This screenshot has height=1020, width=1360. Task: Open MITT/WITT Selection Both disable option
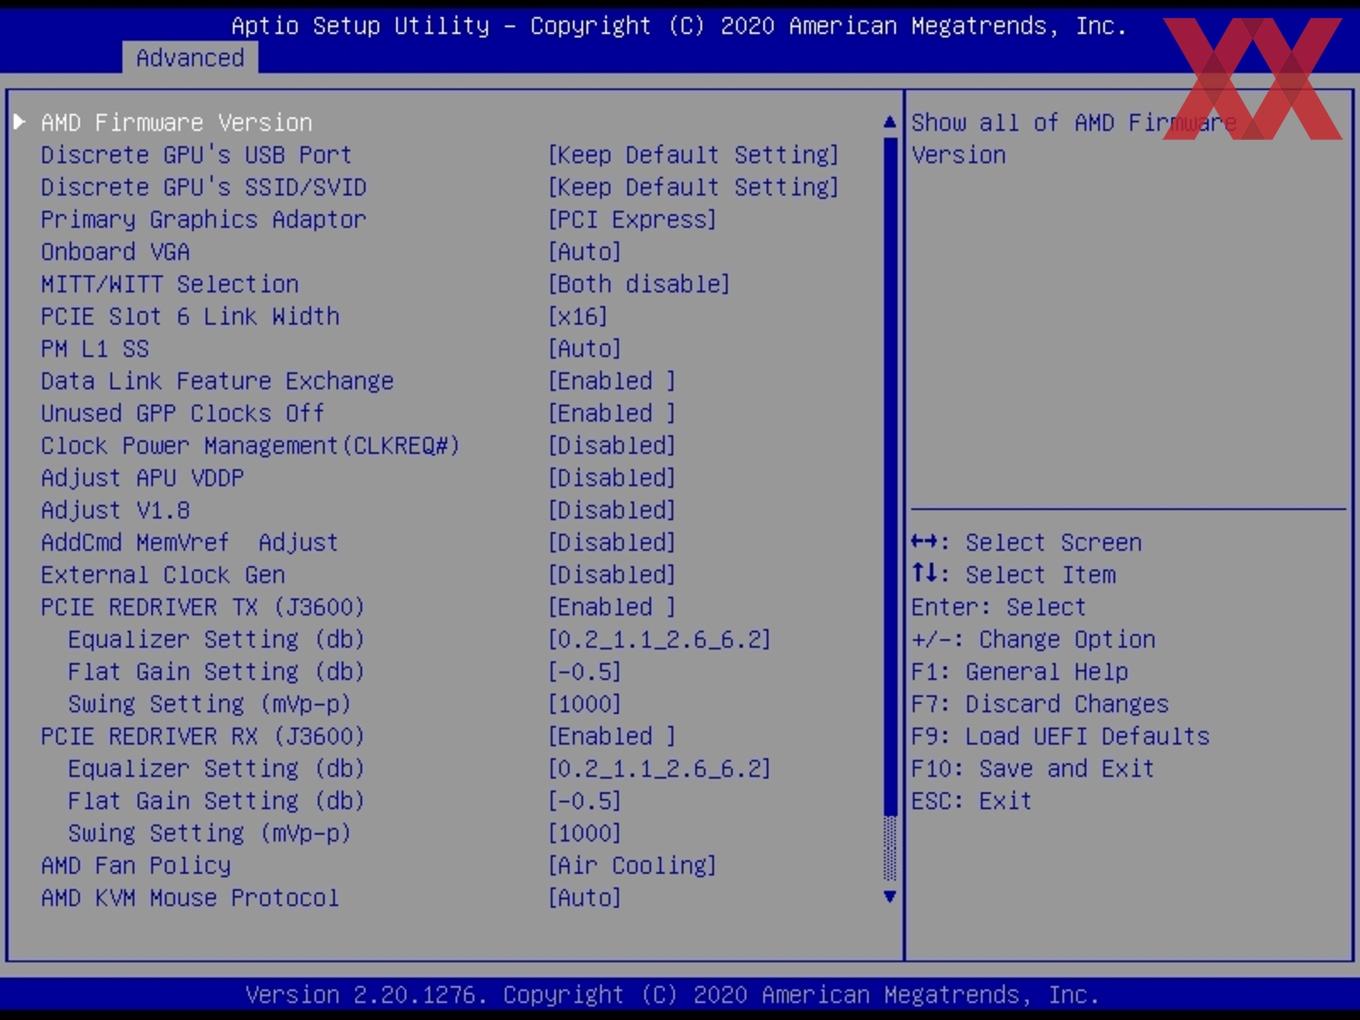point(639,284)
